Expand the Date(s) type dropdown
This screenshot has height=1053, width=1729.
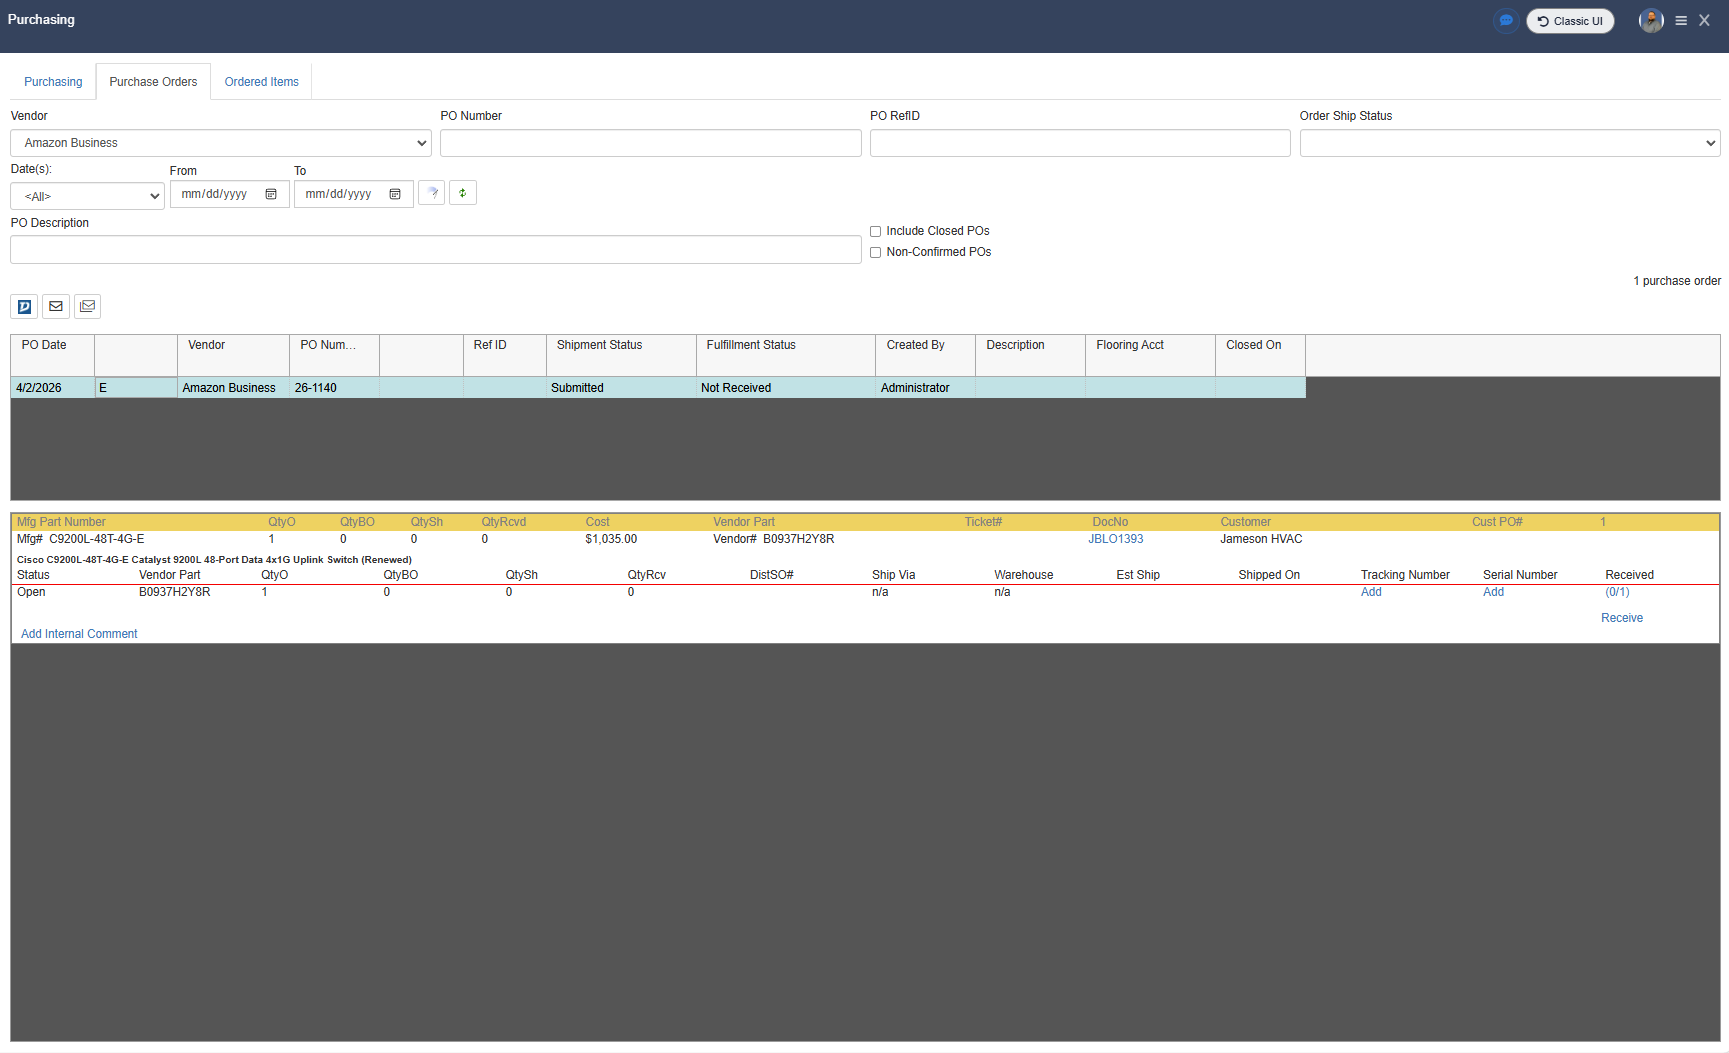87,196
